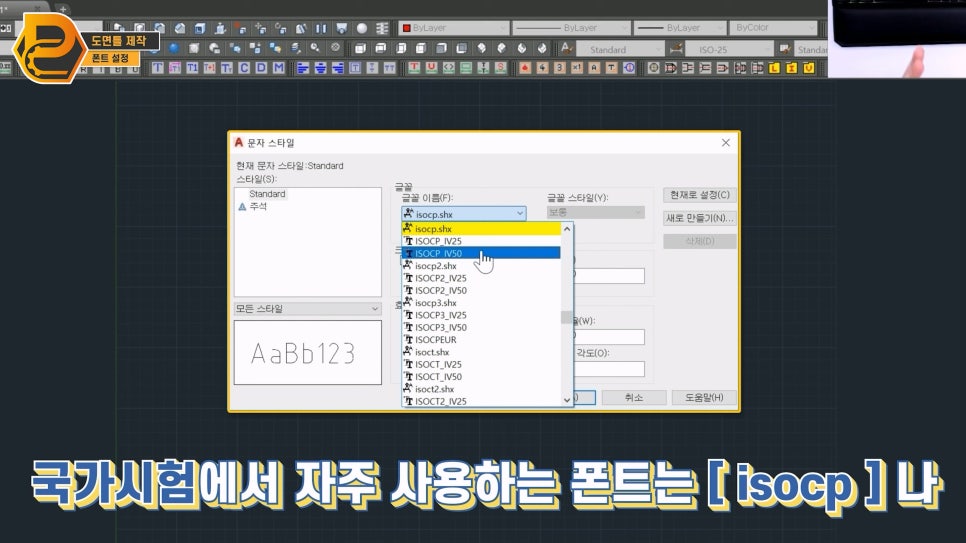
Task: Select ISOCT_IV25 font entry
Action: coord(481,364)
